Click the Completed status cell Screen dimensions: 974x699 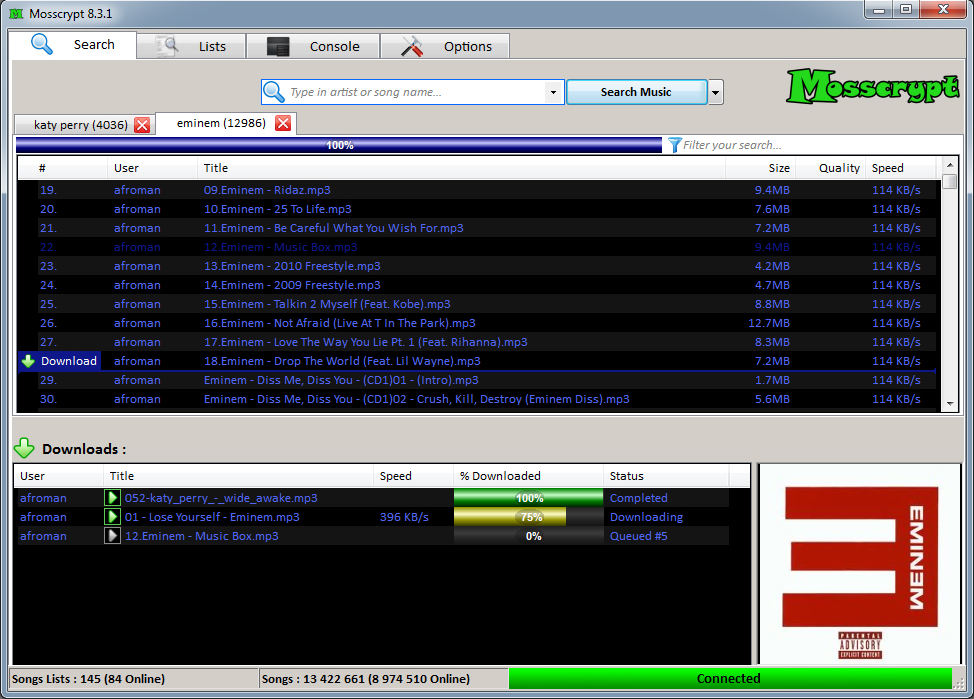click(x=639, y=498)
